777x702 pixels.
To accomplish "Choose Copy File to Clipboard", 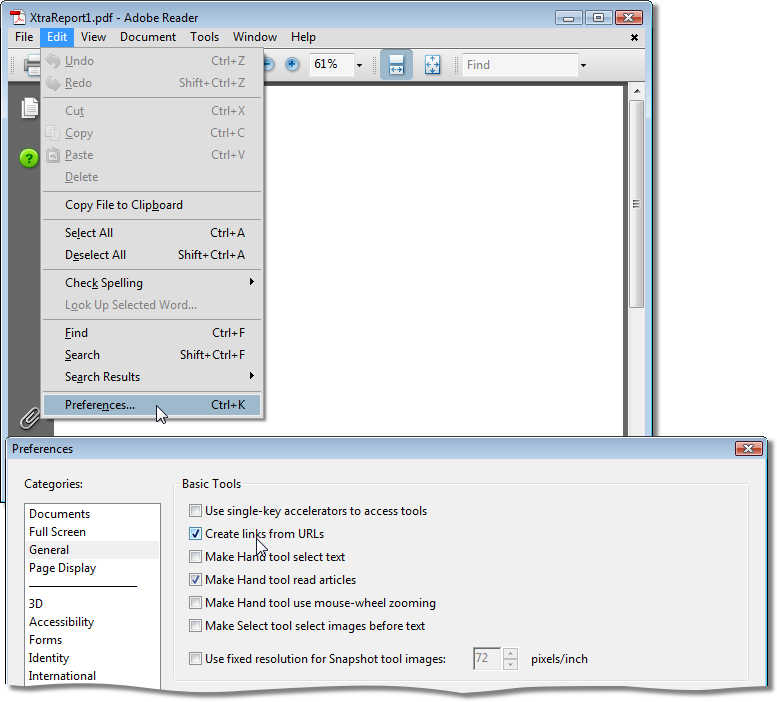I will (152, 205).
